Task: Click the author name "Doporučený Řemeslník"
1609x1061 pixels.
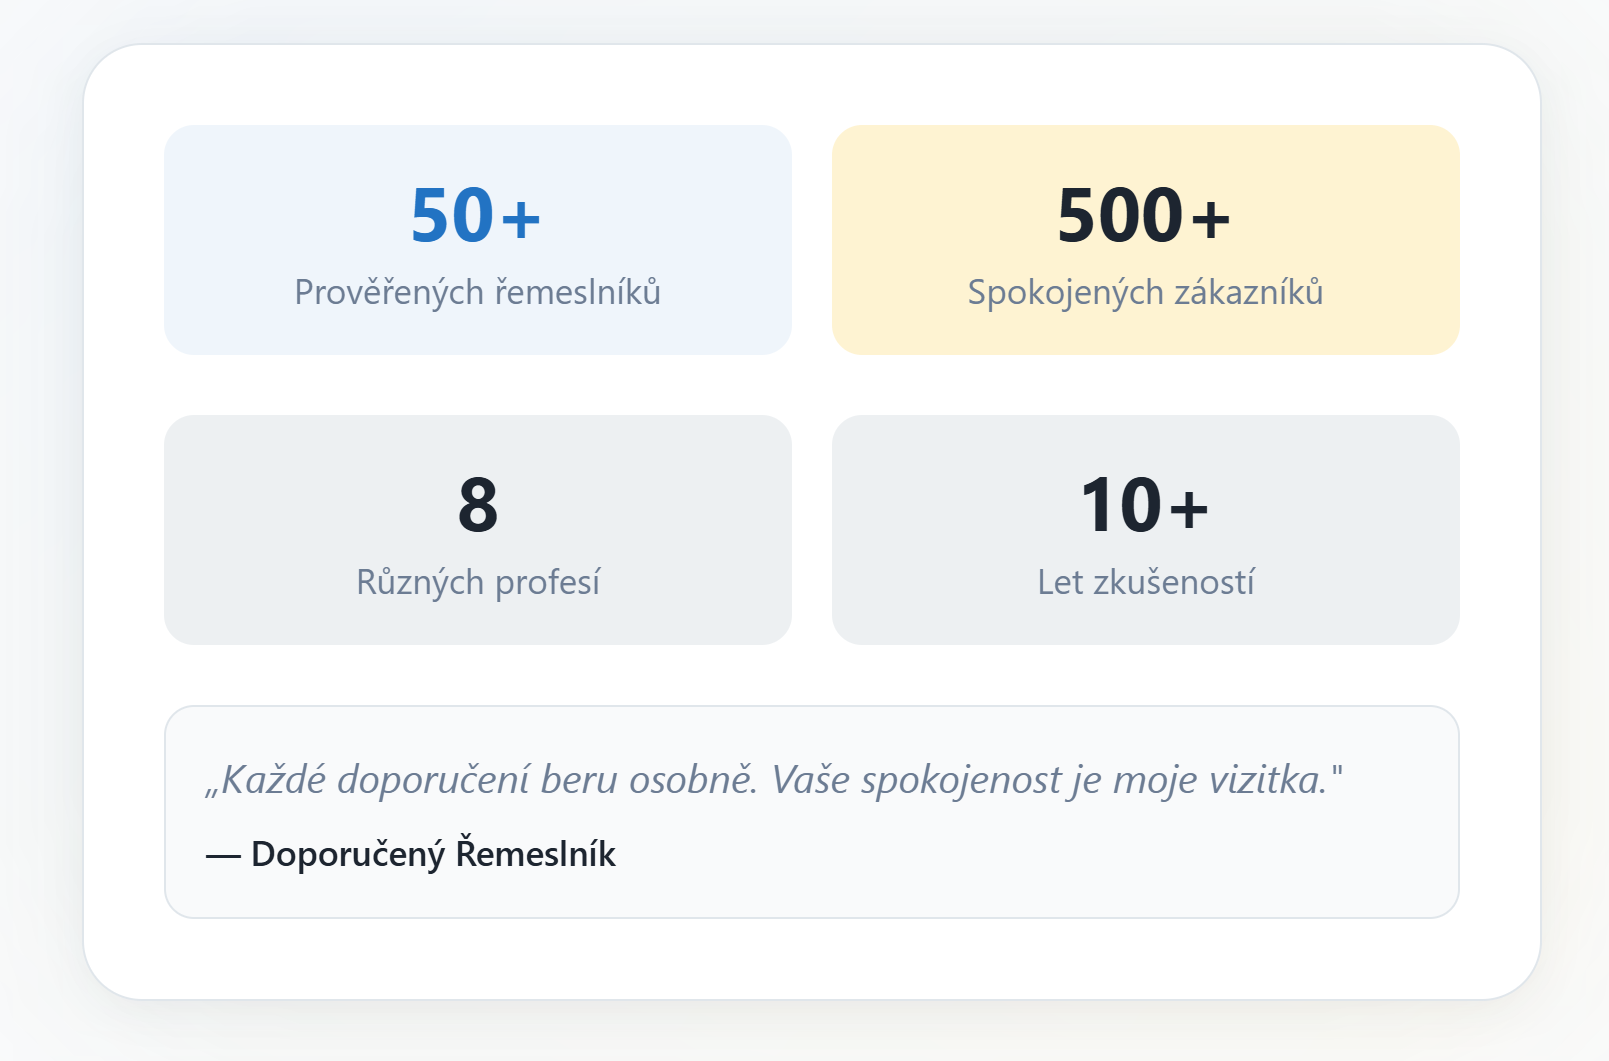Action: [433, 854]
